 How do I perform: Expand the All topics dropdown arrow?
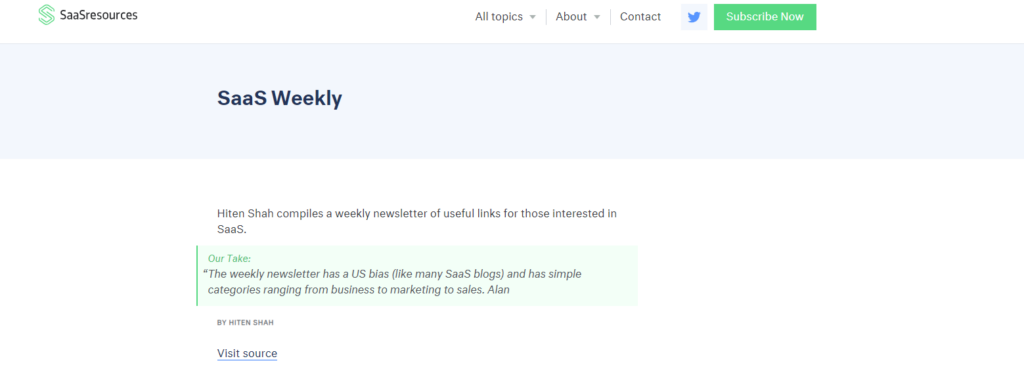532,18
